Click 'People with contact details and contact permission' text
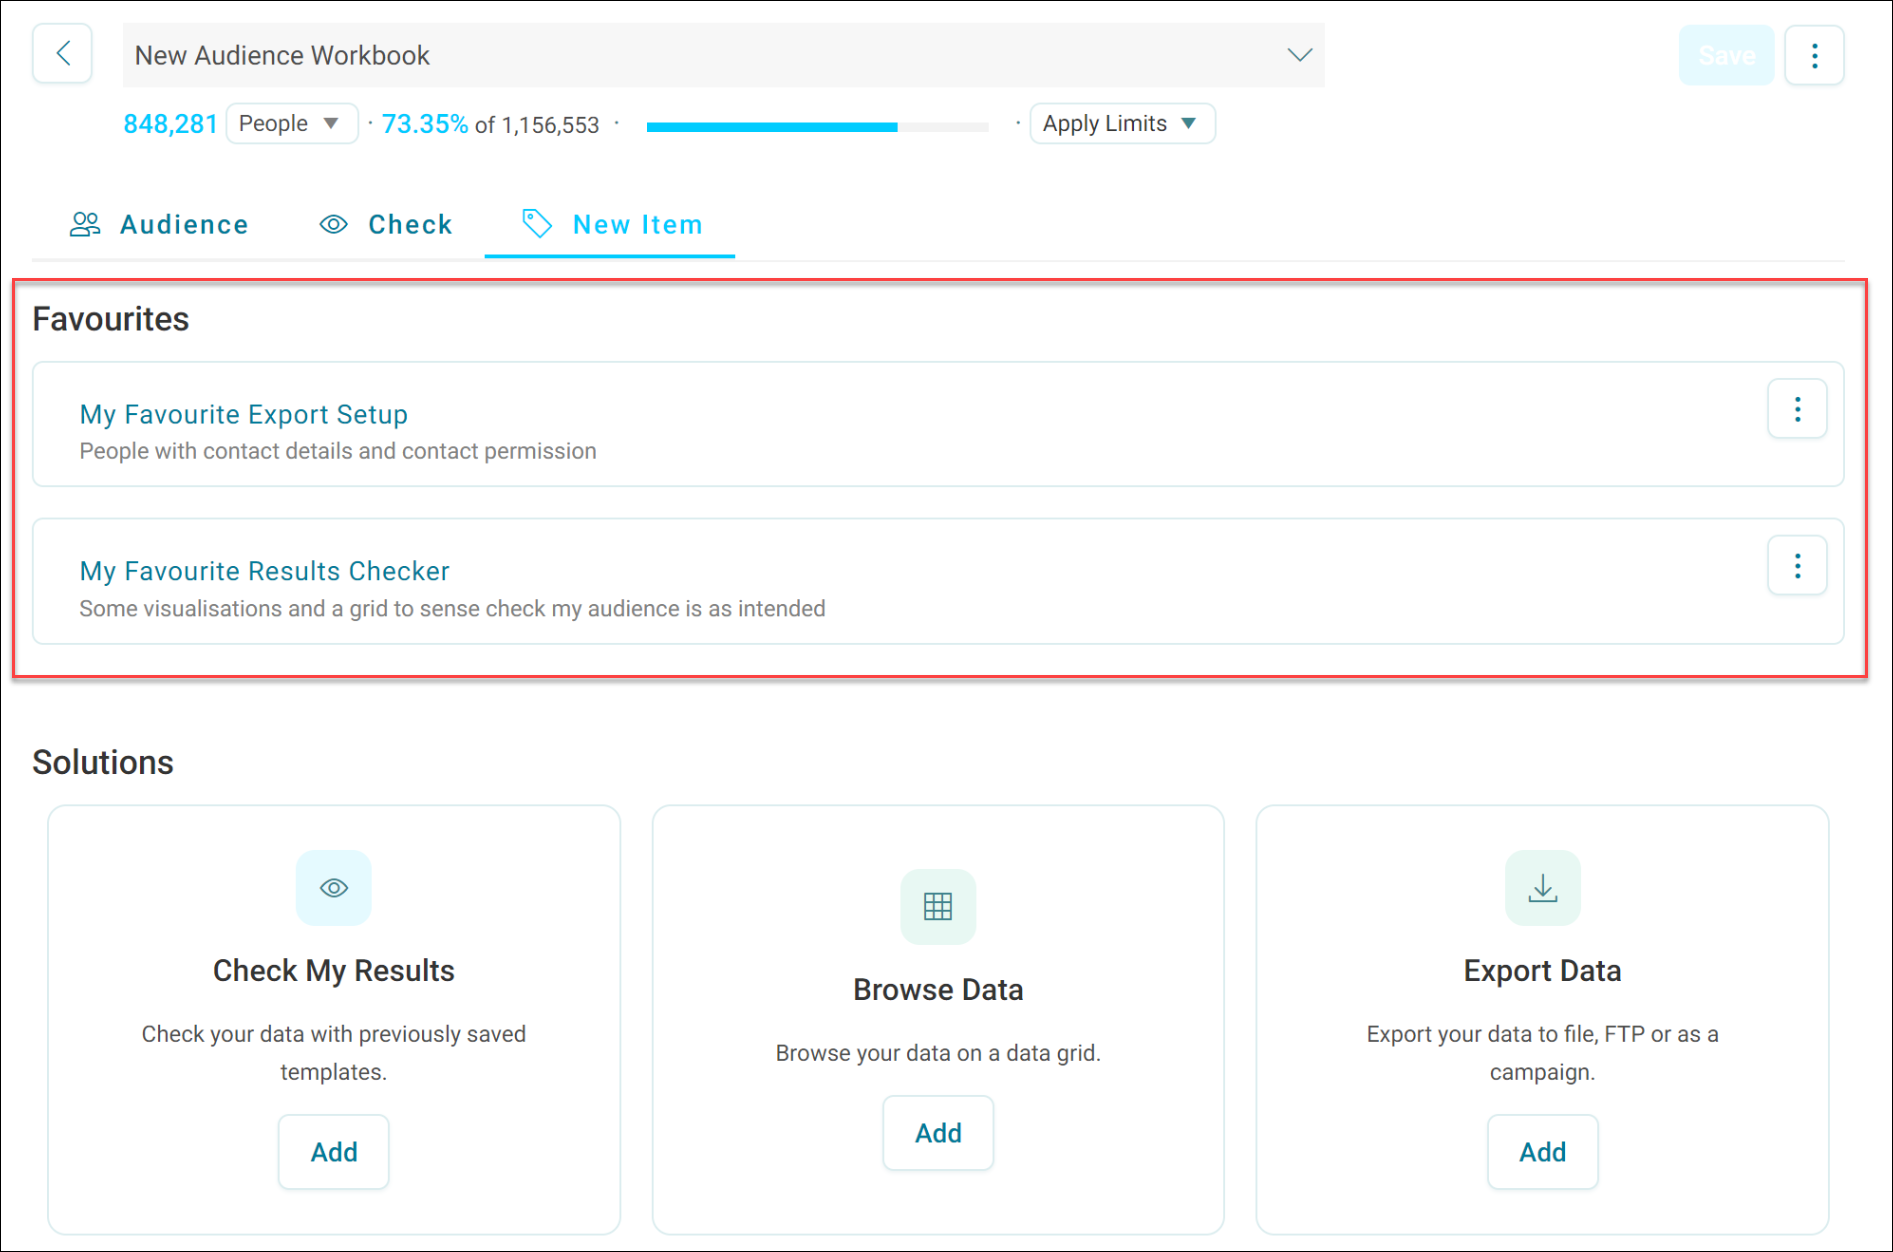The height and width of the screenshot is (1252, 1893). 338,451
